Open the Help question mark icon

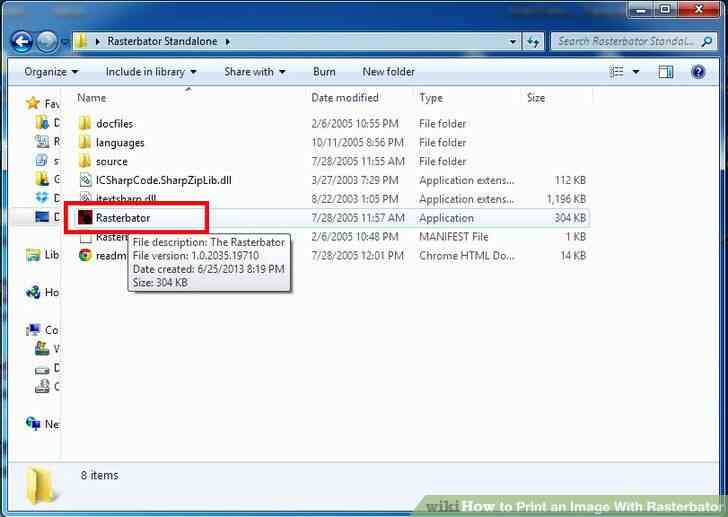(698, 72)
